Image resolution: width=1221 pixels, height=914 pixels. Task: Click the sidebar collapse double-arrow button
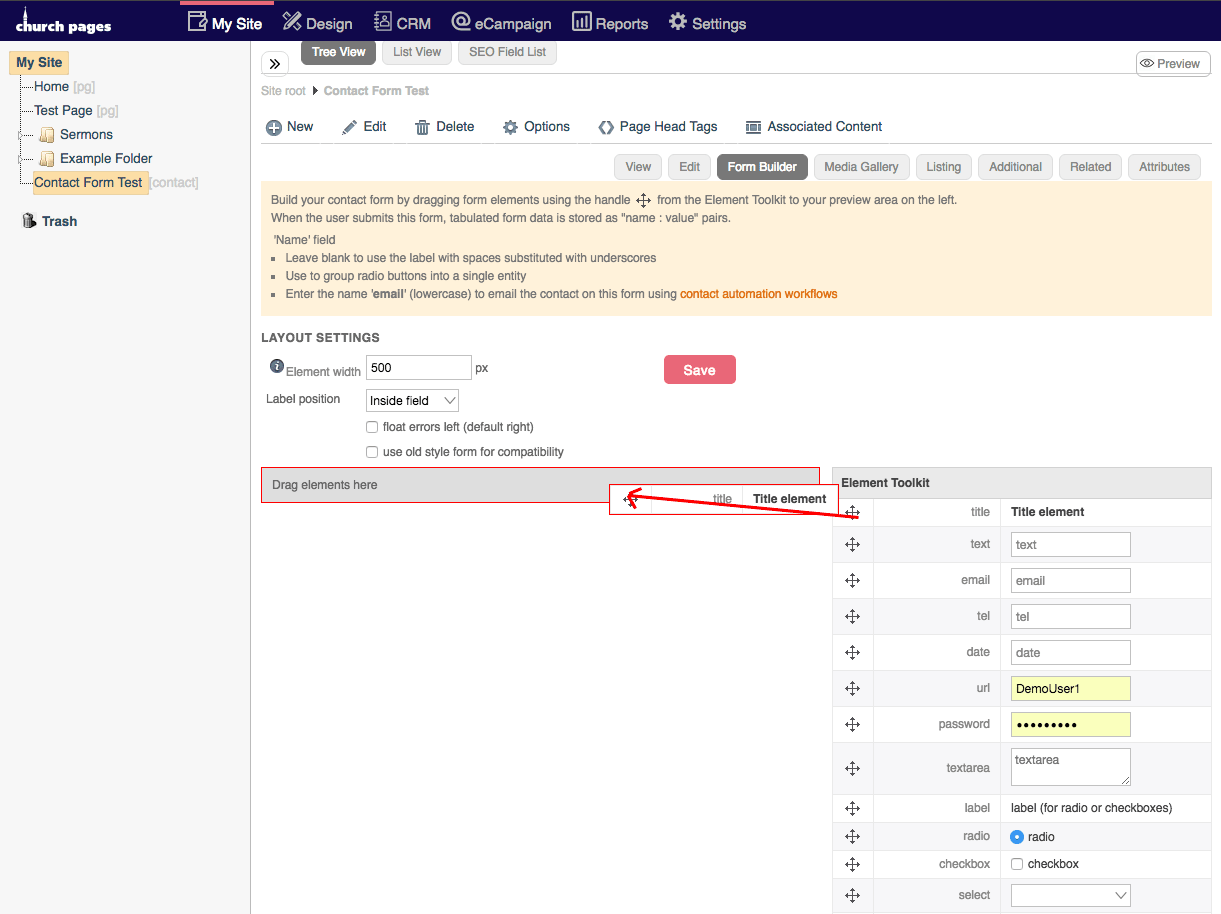(x=275, y=64)
